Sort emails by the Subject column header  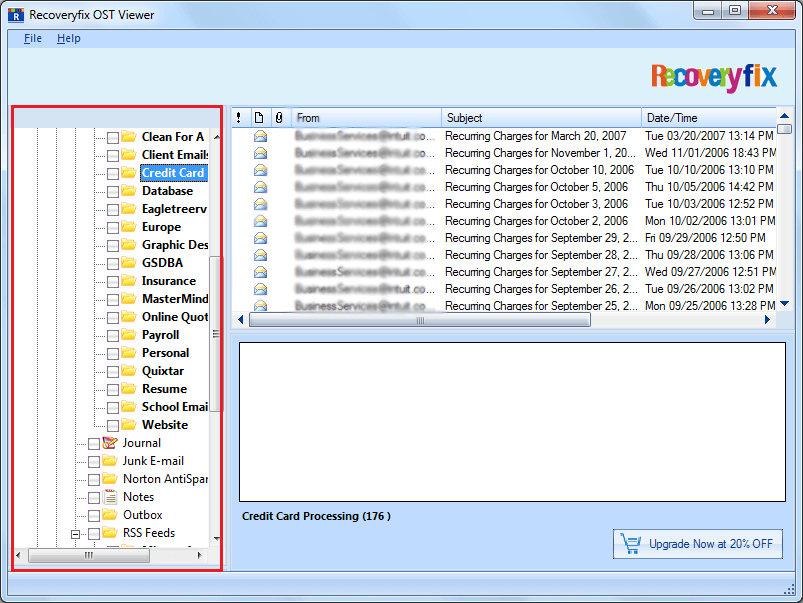tap(541, 118)
